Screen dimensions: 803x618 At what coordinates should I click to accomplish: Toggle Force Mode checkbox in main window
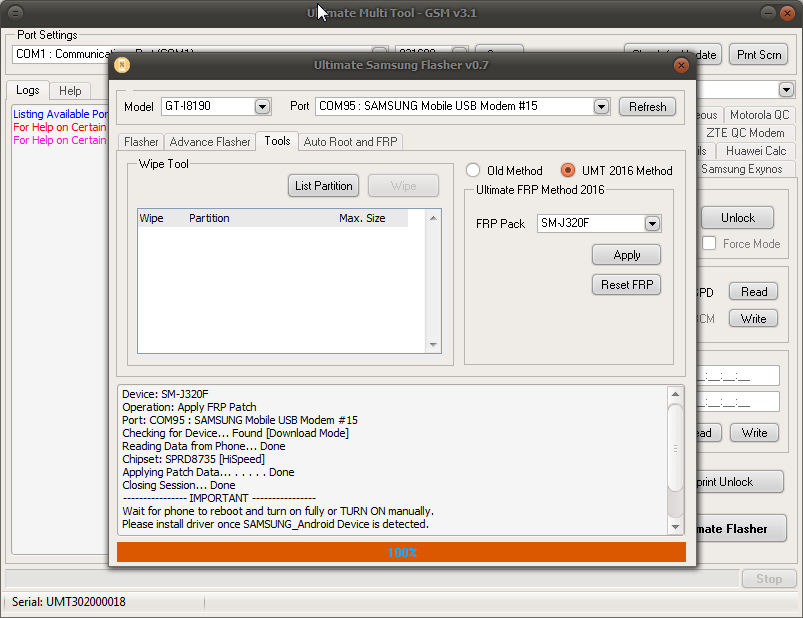(709, 243)
